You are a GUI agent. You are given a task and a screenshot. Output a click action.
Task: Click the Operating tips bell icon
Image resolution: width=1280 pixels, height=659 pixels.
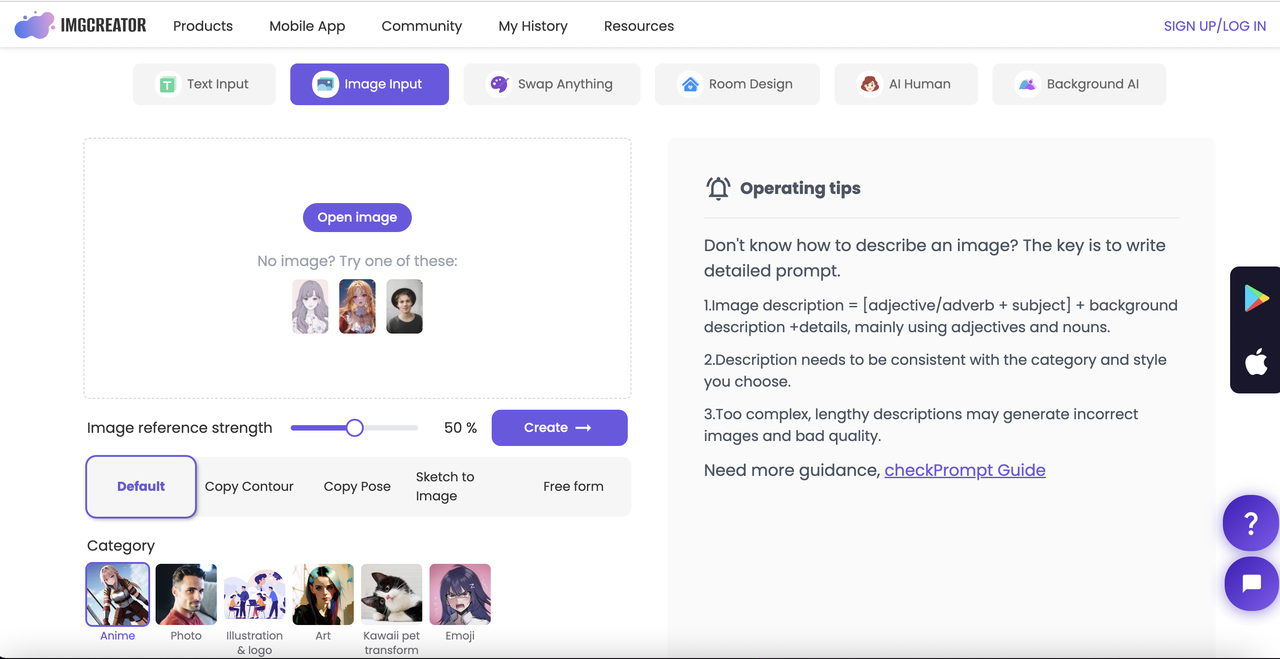[x=718, y=188]
